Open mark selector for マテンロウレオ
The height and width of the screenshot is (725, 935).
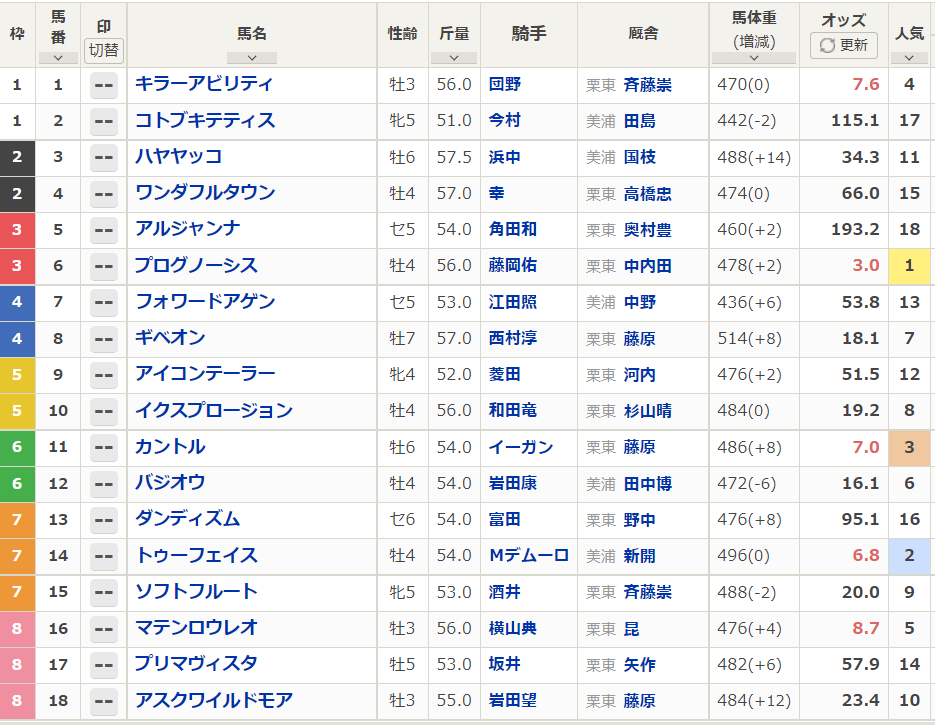(x=104, y=628)
